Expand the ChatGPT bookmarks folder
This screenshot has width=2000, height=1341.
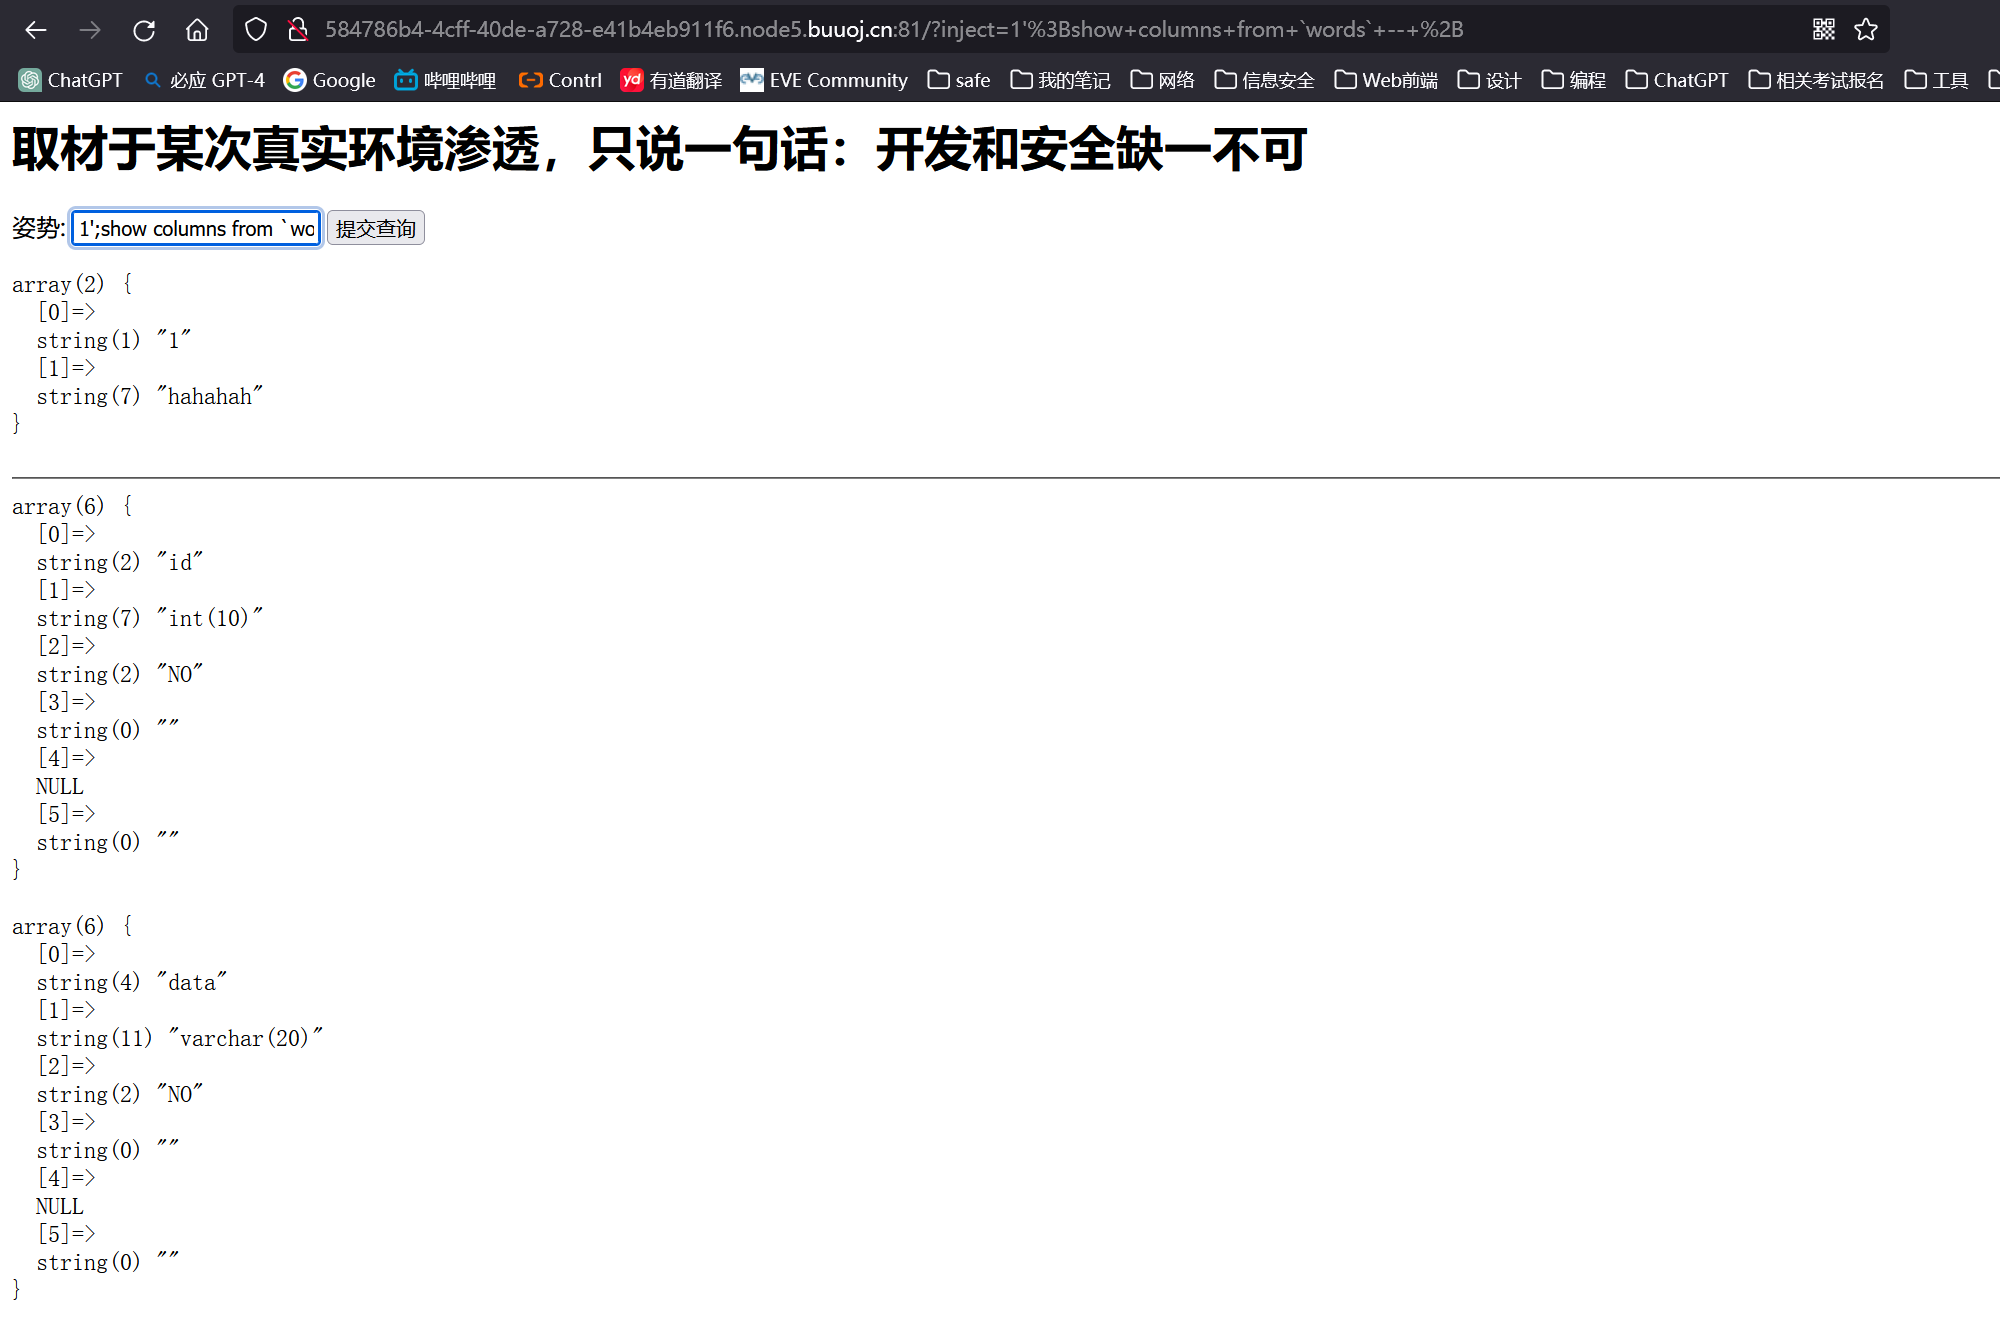(x=1677, y=80)
